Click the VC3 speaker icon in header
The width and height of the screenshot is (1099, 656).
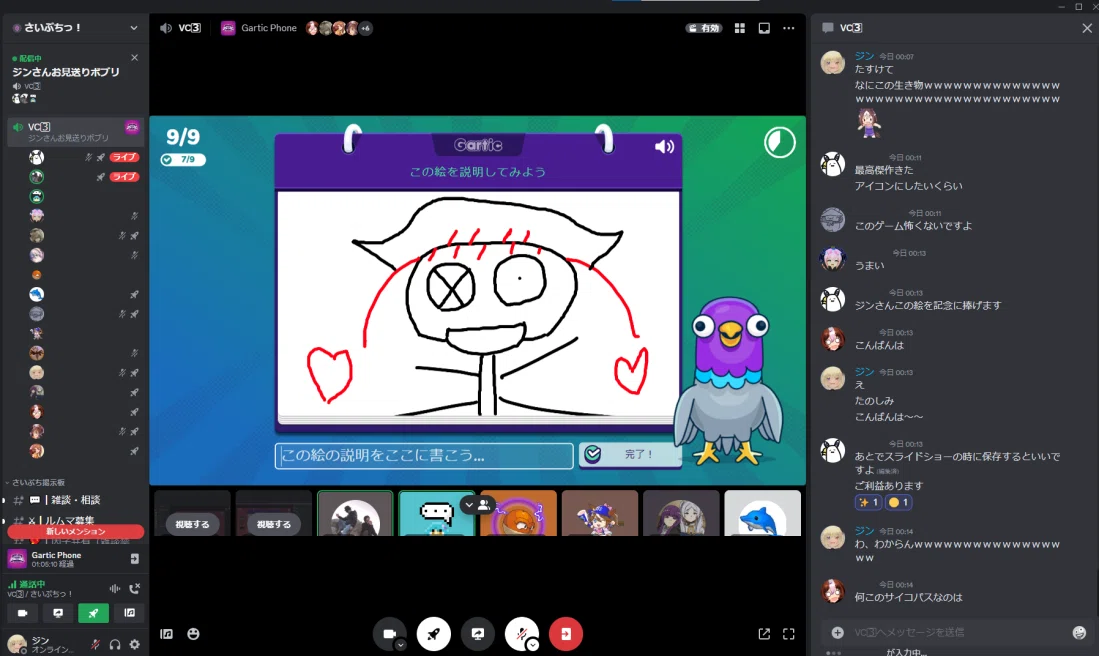click(x=165, y=28)
